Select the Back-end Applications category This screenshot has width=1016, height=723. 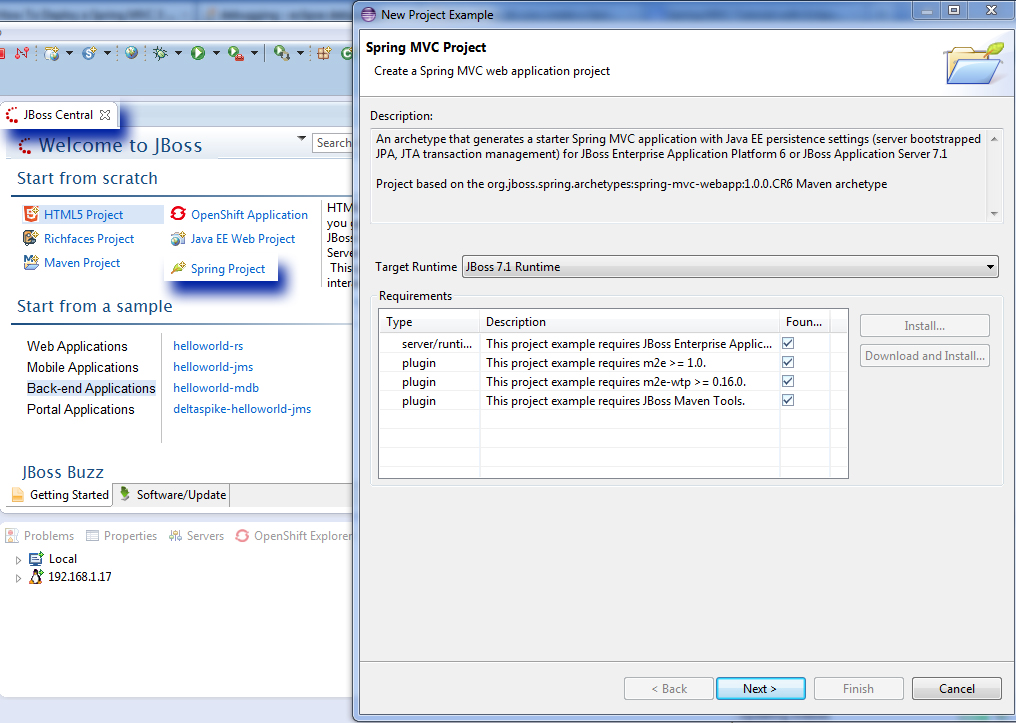91,388
